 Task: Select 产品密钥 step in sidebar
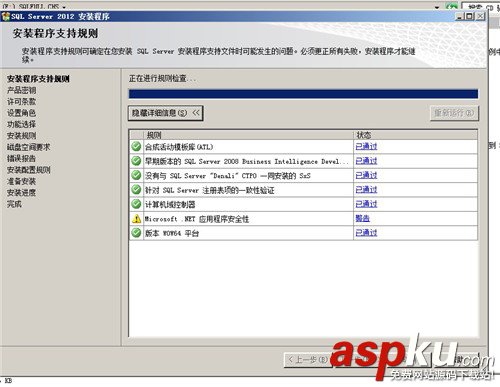point(21,90)
